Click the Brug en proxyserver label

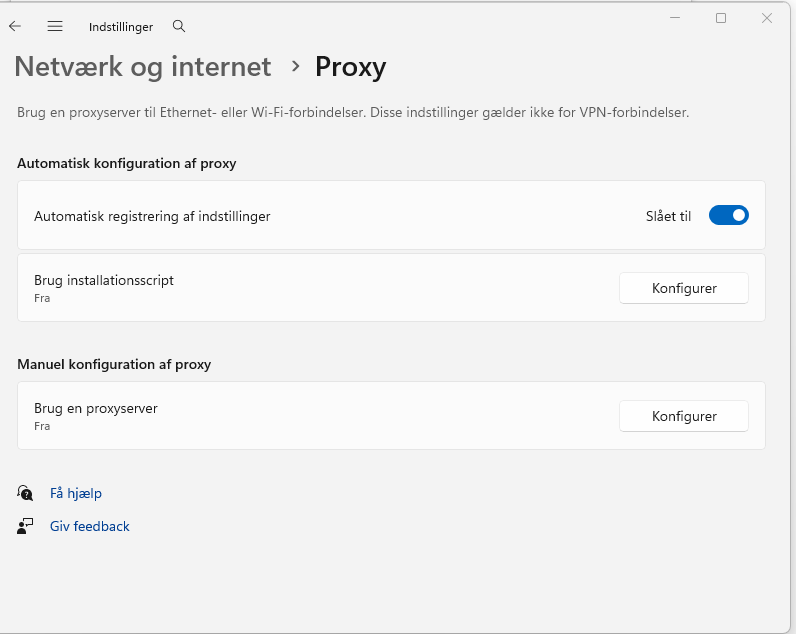(95, 408)
